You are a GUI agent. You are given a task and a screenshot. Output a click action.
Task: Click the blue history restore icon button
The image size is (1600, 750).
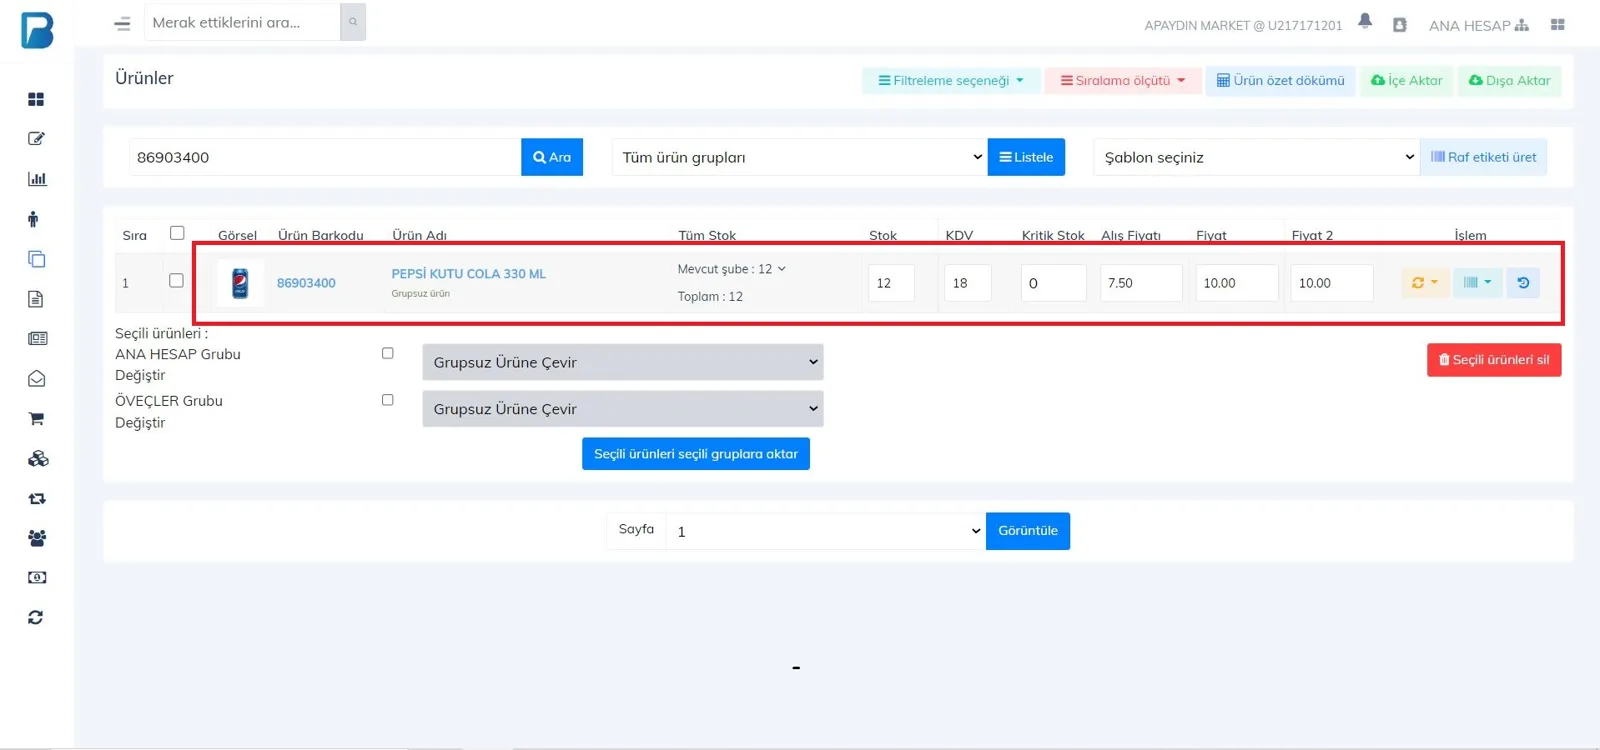(1523, 283)
